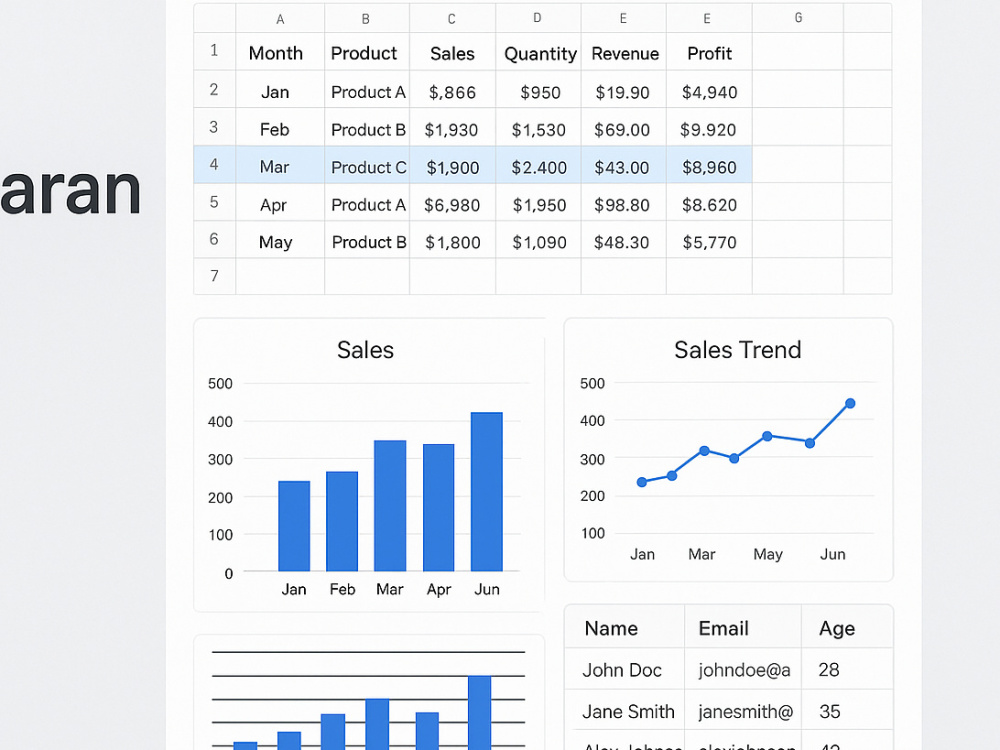
Task: Click the $1,530 quantity cell
Action: [538, 128]
